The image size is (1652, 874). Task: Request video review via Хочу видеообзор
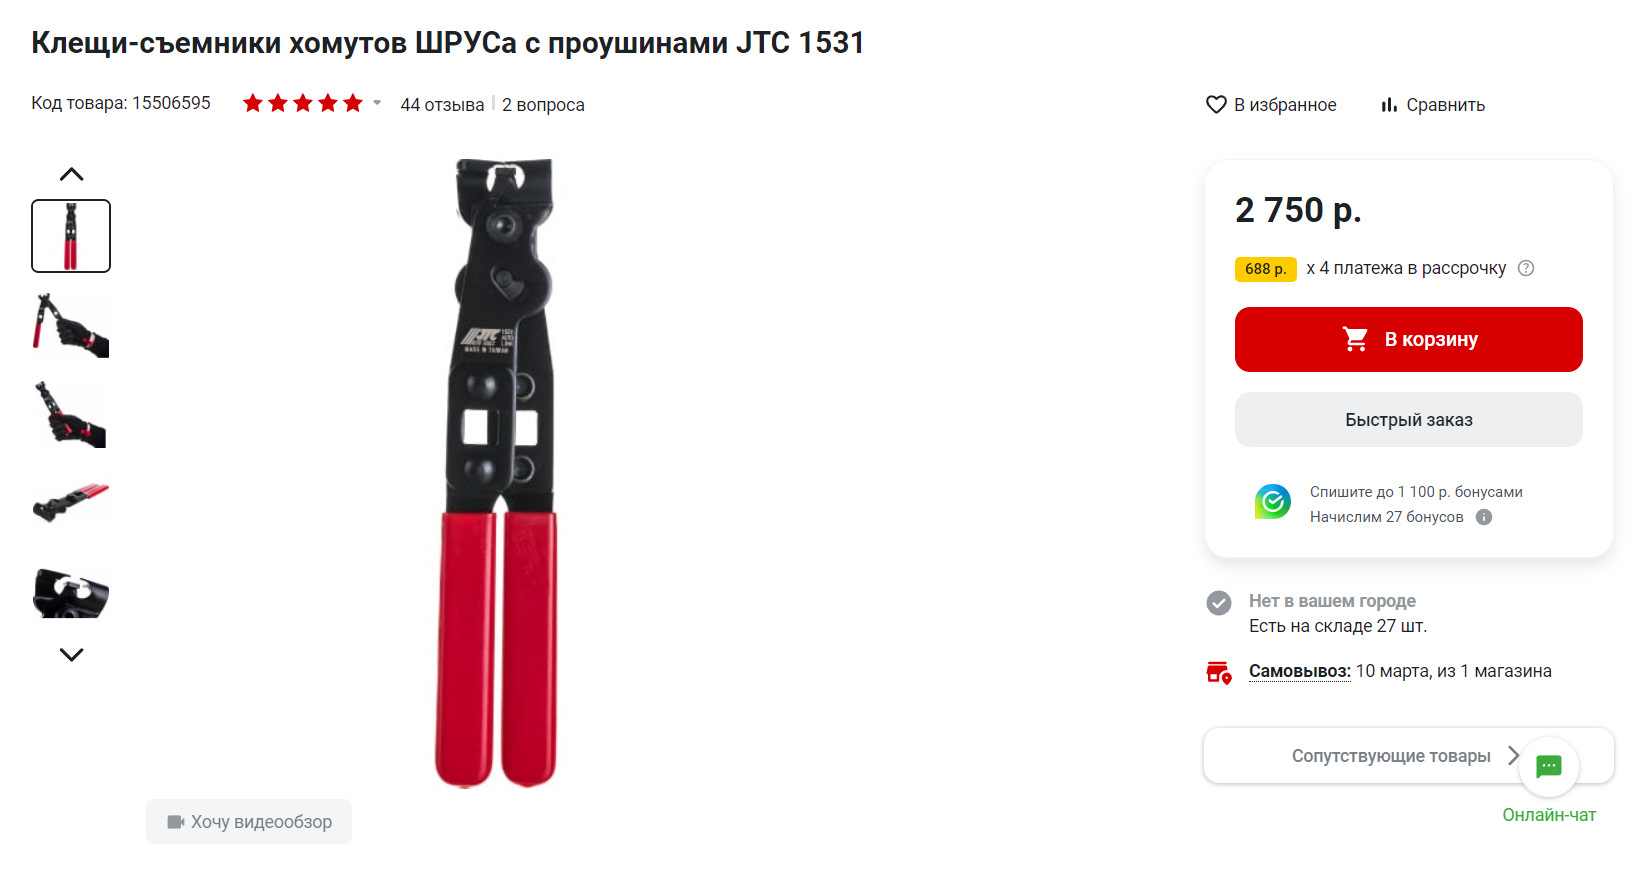coord(249,822)
